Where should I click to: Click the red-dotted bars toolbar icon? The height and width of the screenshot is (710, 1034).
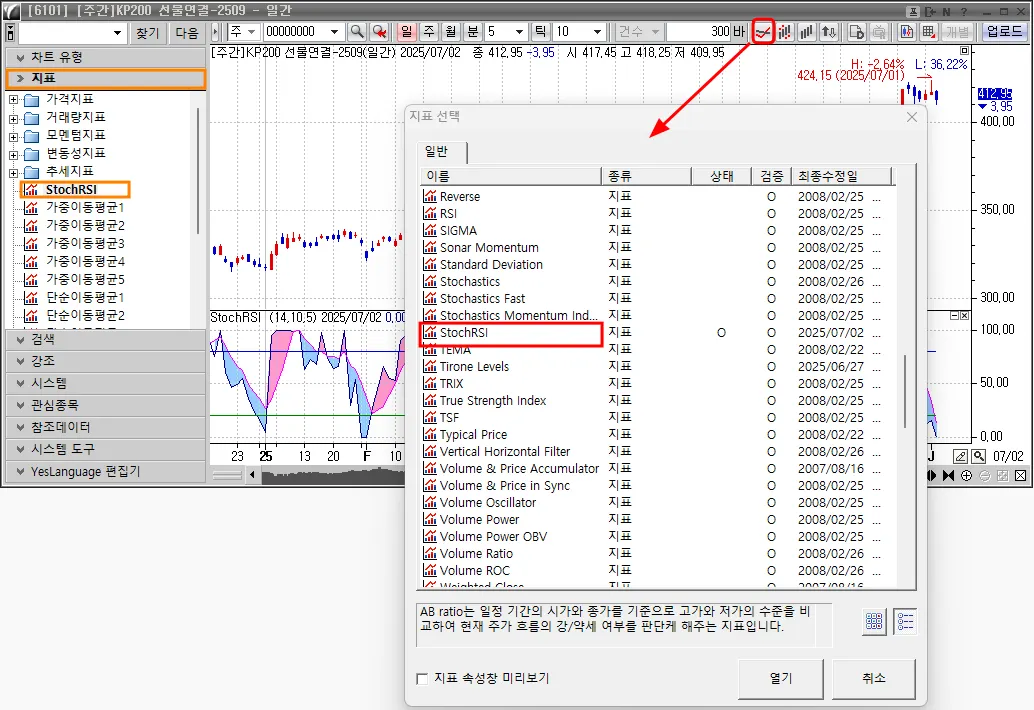tap(785, 32)
